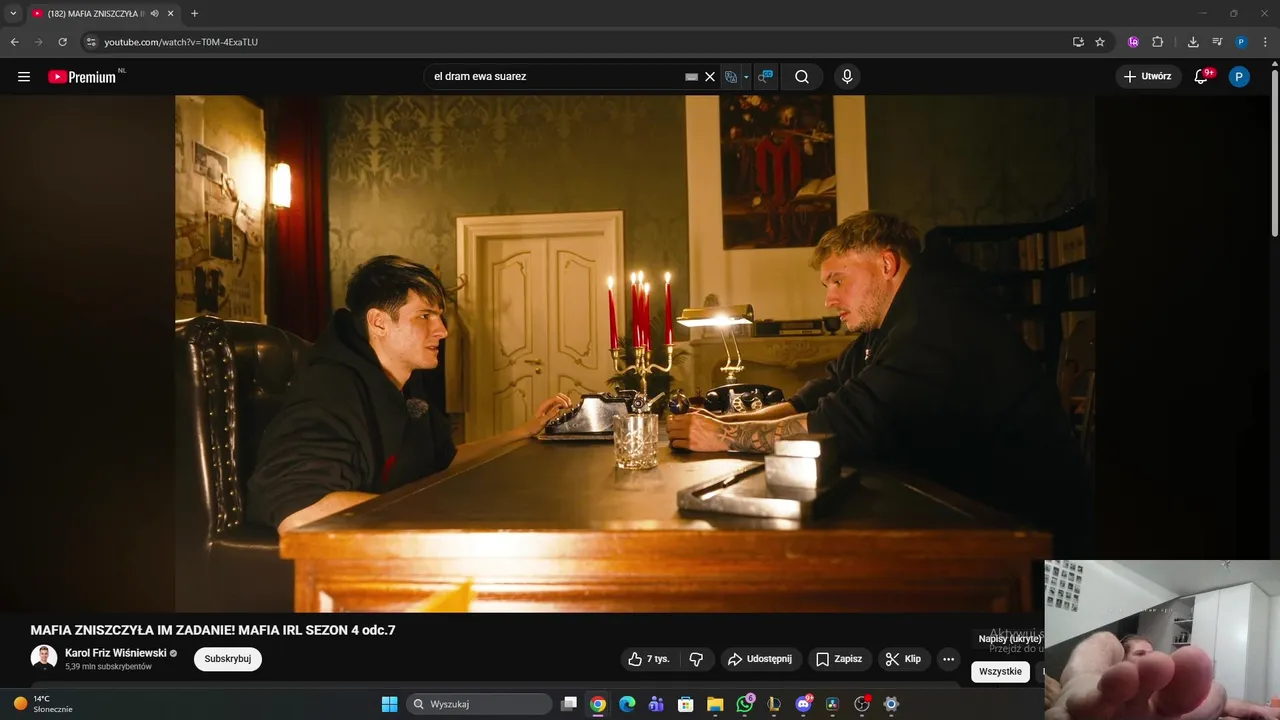Open Chrome extensions puzzle menu

coord(1158,42)
